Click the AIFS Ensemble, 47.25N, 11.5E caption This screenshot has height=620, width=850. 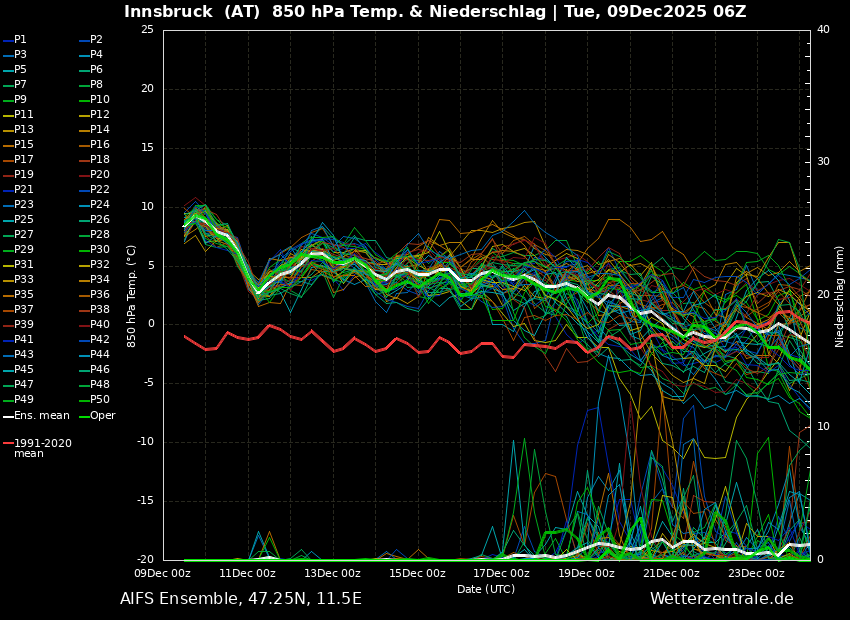(x=240, y=599)
